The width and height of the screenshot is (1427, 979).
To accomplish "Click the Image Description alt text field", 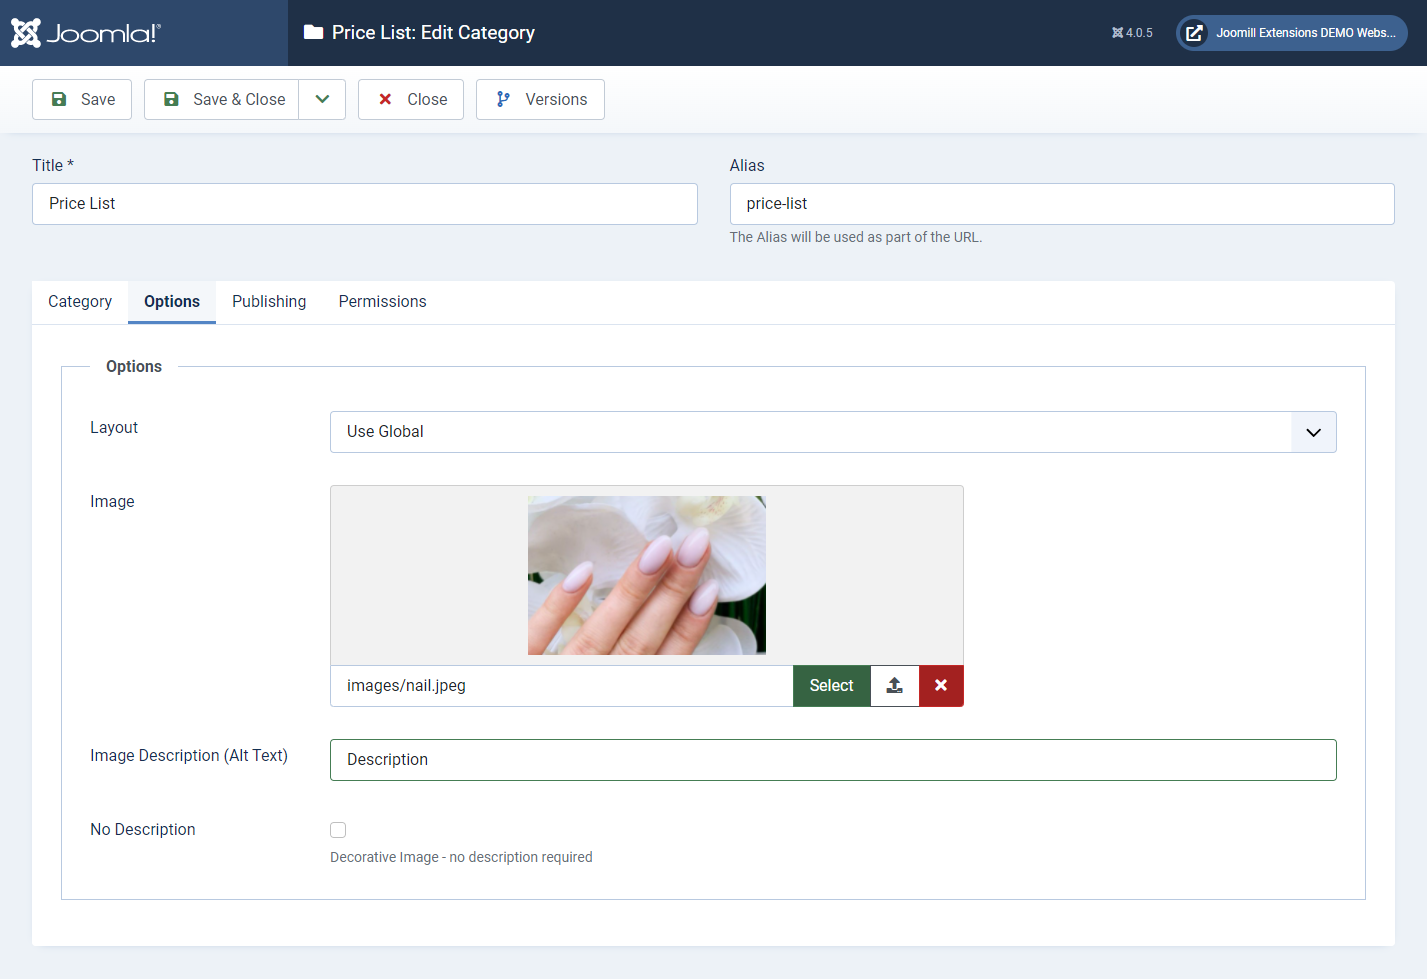I will [x=832, y=760].
